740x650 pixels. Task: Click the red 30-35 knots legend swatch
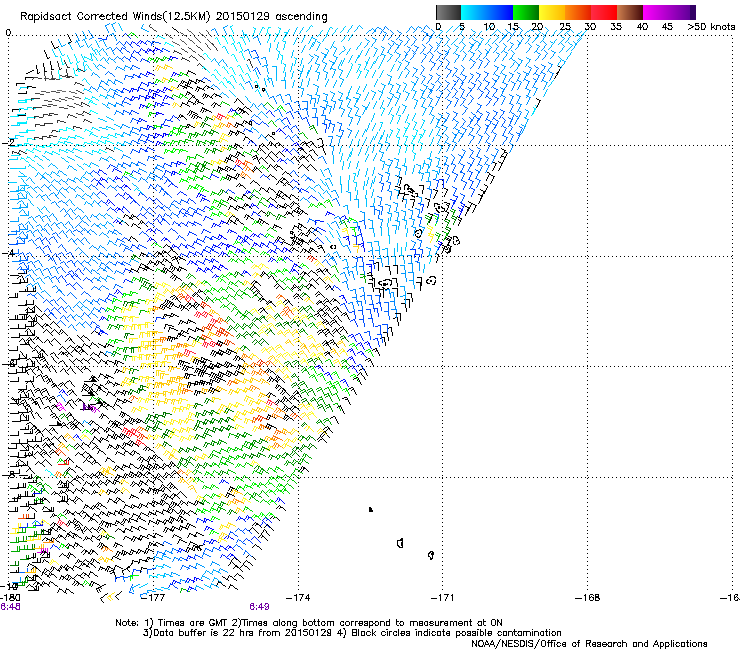click(604, 12)
